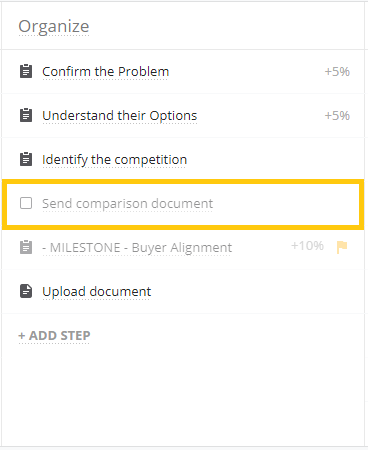368x450 pixels.
Task: Click the + ADD STEP button
Action: point(54,336)
